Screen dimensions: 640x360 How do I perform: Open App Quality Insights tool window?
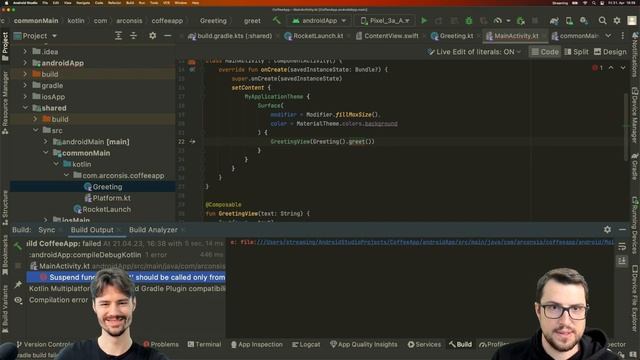pyautogui.click(x=363, y=344)
